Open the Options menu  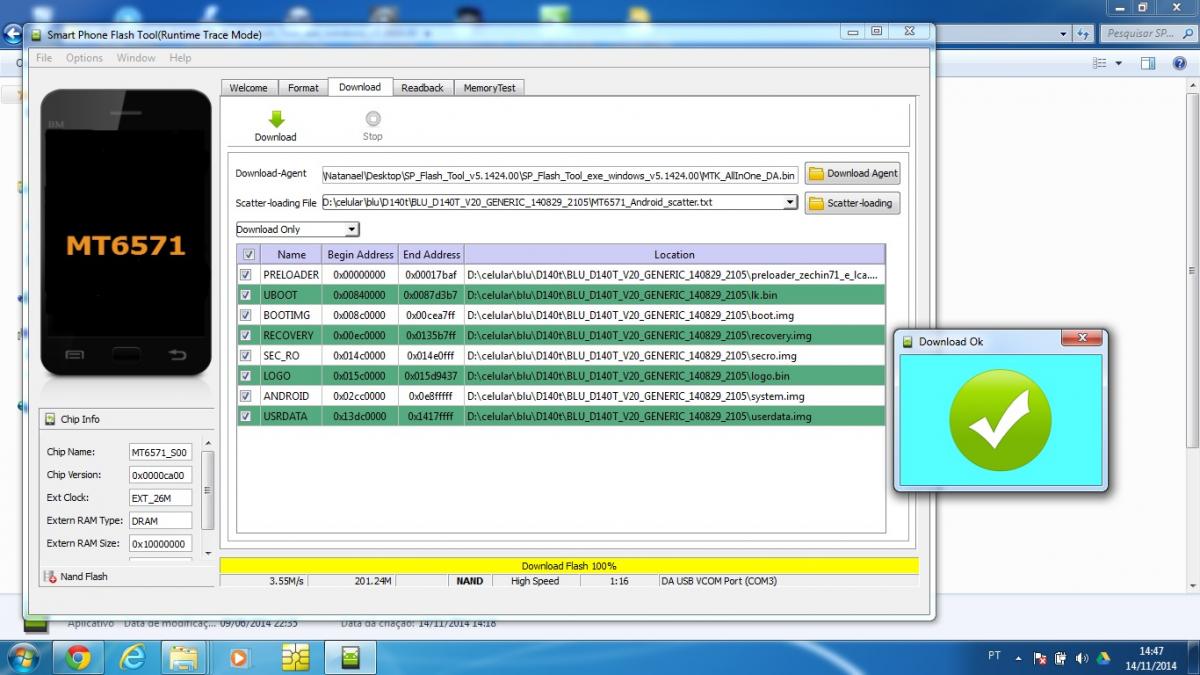84,58
